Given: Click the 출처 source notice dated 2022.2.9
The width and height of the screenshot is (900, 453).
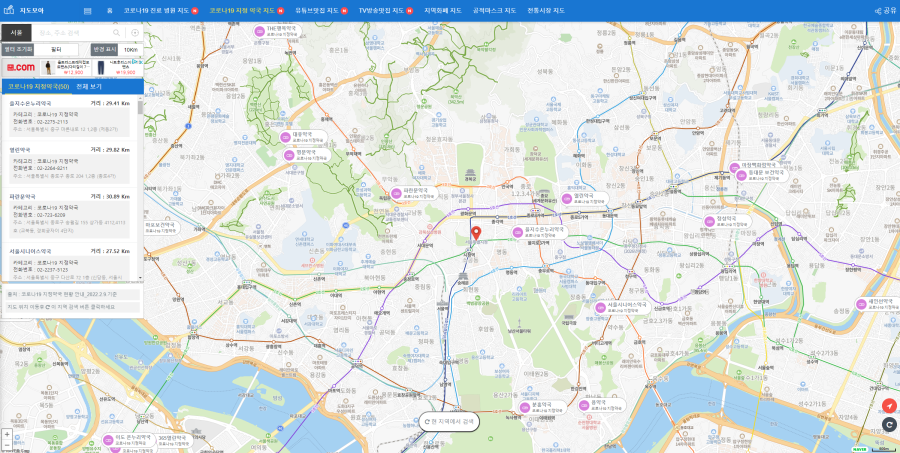Looking at the screenshot, I should tap(71, 294).
